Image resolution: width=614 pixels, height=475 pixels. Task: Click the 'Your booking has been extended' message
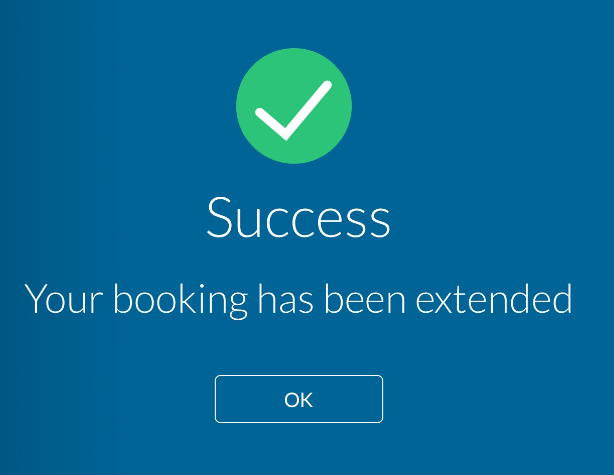point(298,300)
